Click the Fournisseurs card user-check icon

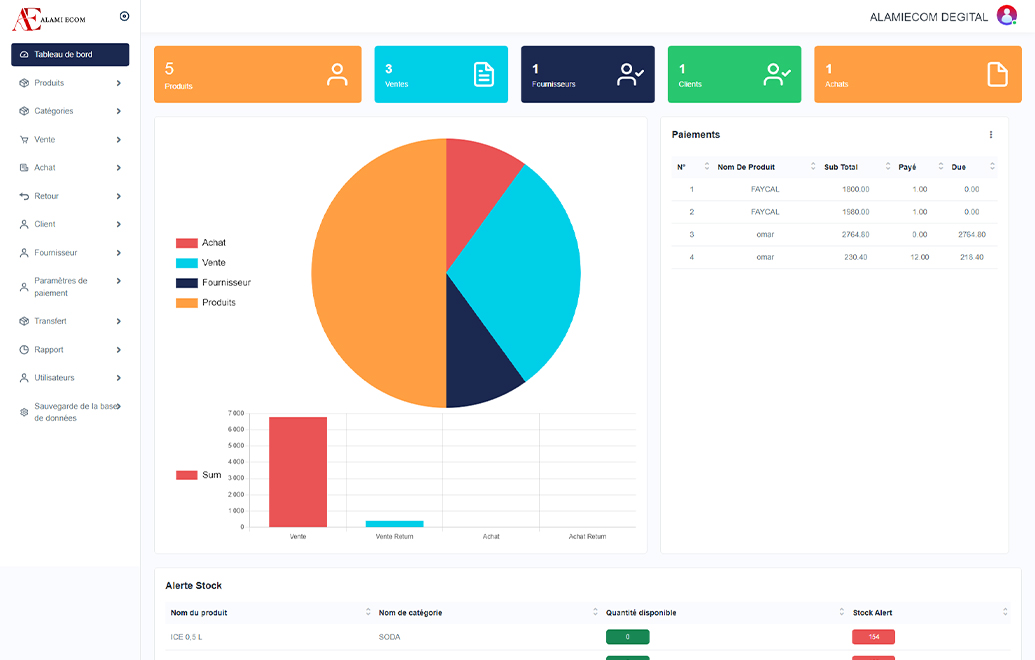click(630, 74)
